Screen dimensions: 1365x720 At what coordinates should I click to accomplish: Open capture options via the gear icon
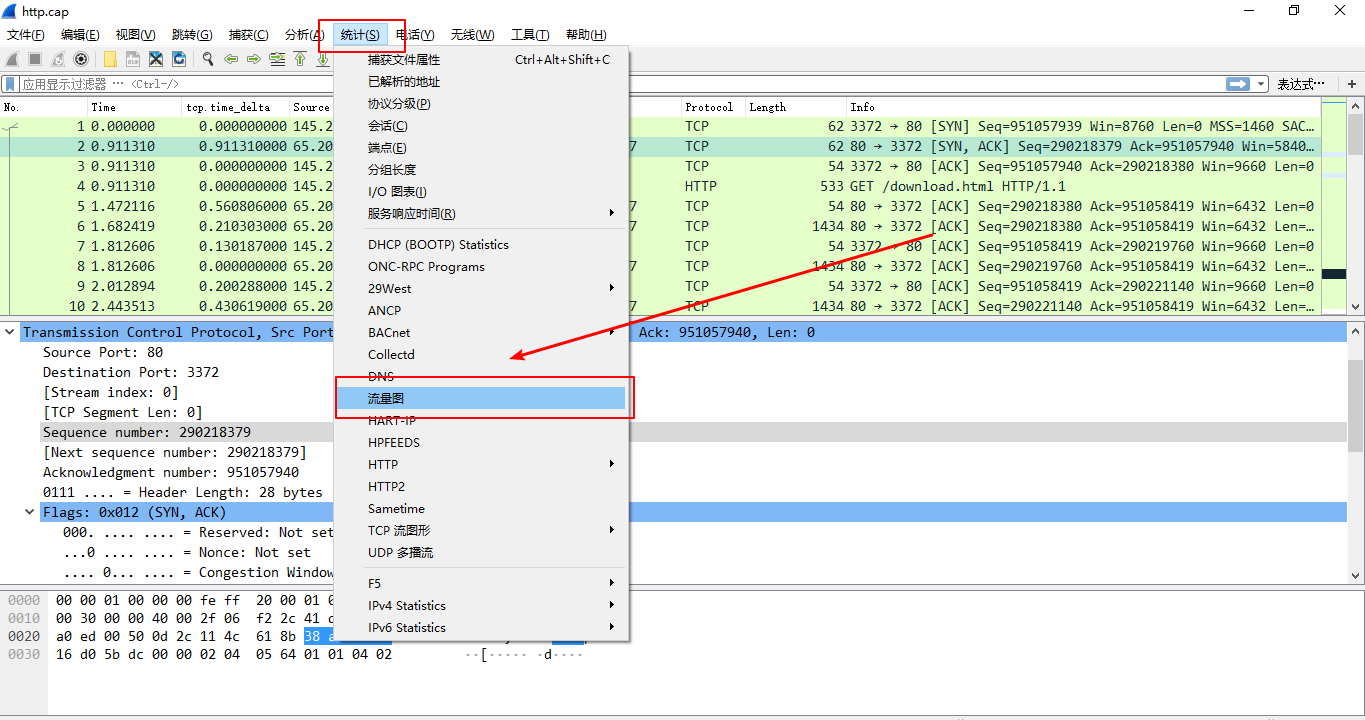tap(81, 59)
